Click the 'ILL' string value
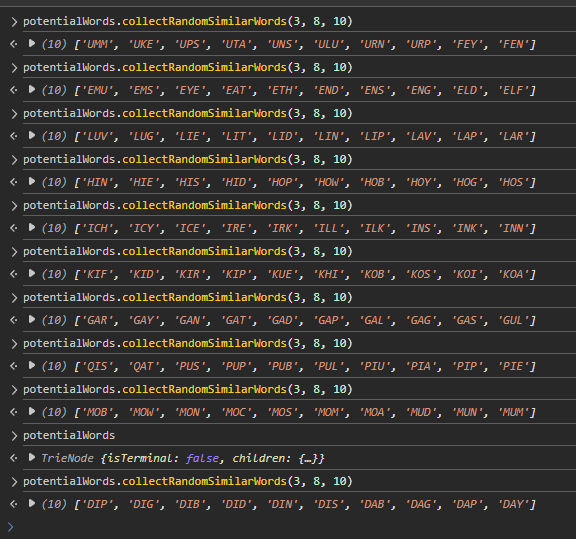576x539 pixels. coord(328,229)
